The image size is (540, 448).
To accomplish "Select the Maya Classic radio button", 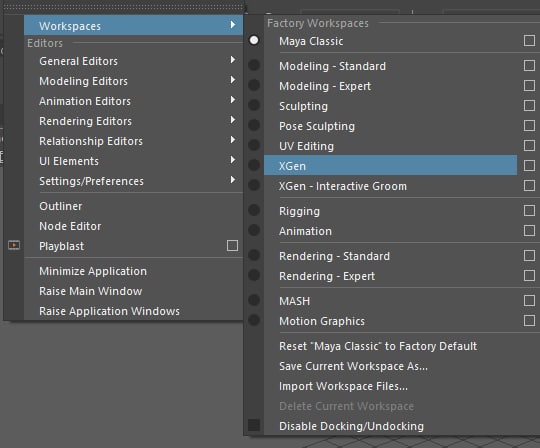I will pos(254,40).
